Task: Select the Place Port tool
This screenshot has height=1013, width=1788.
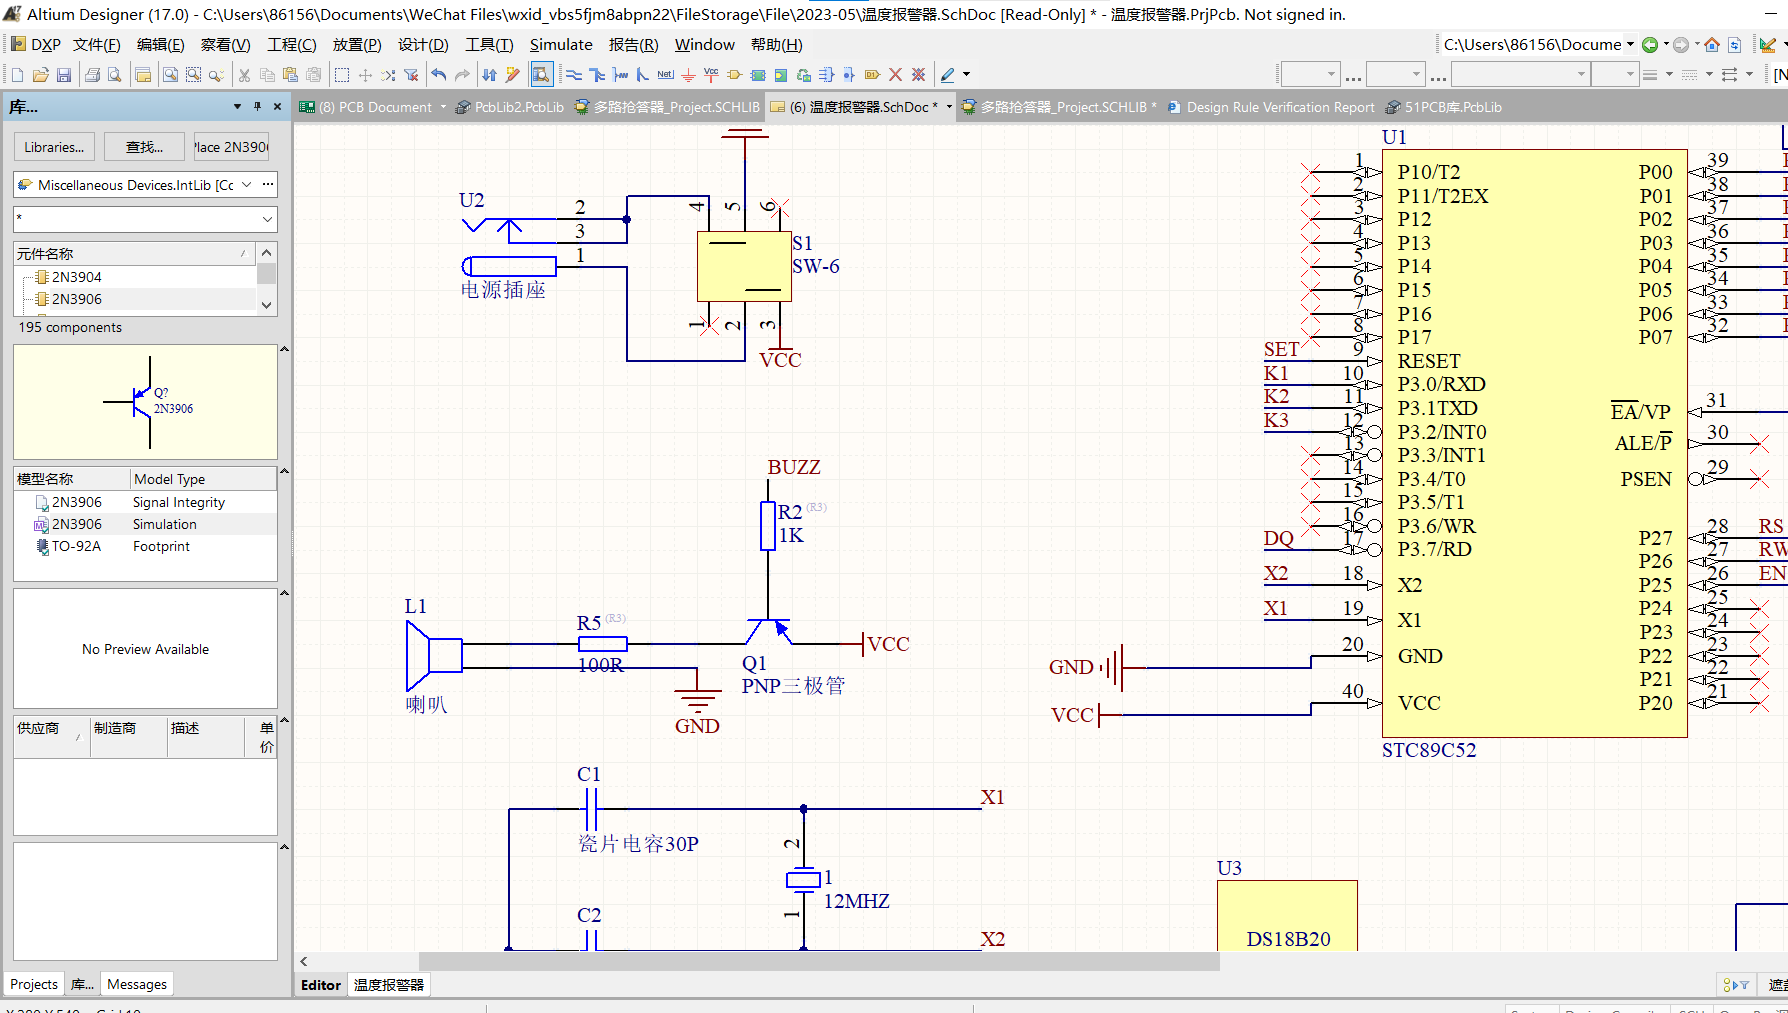Action: [x=872, y=75]
